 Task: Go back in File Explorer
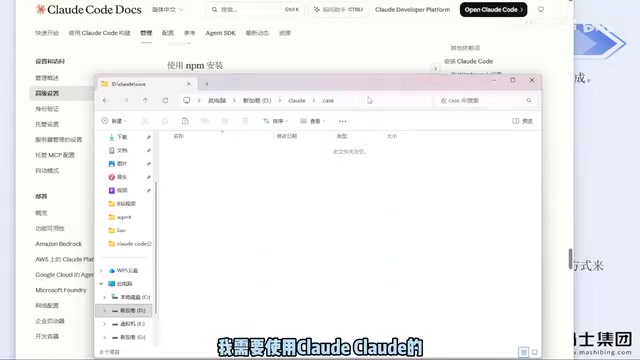tap(106, 100)
